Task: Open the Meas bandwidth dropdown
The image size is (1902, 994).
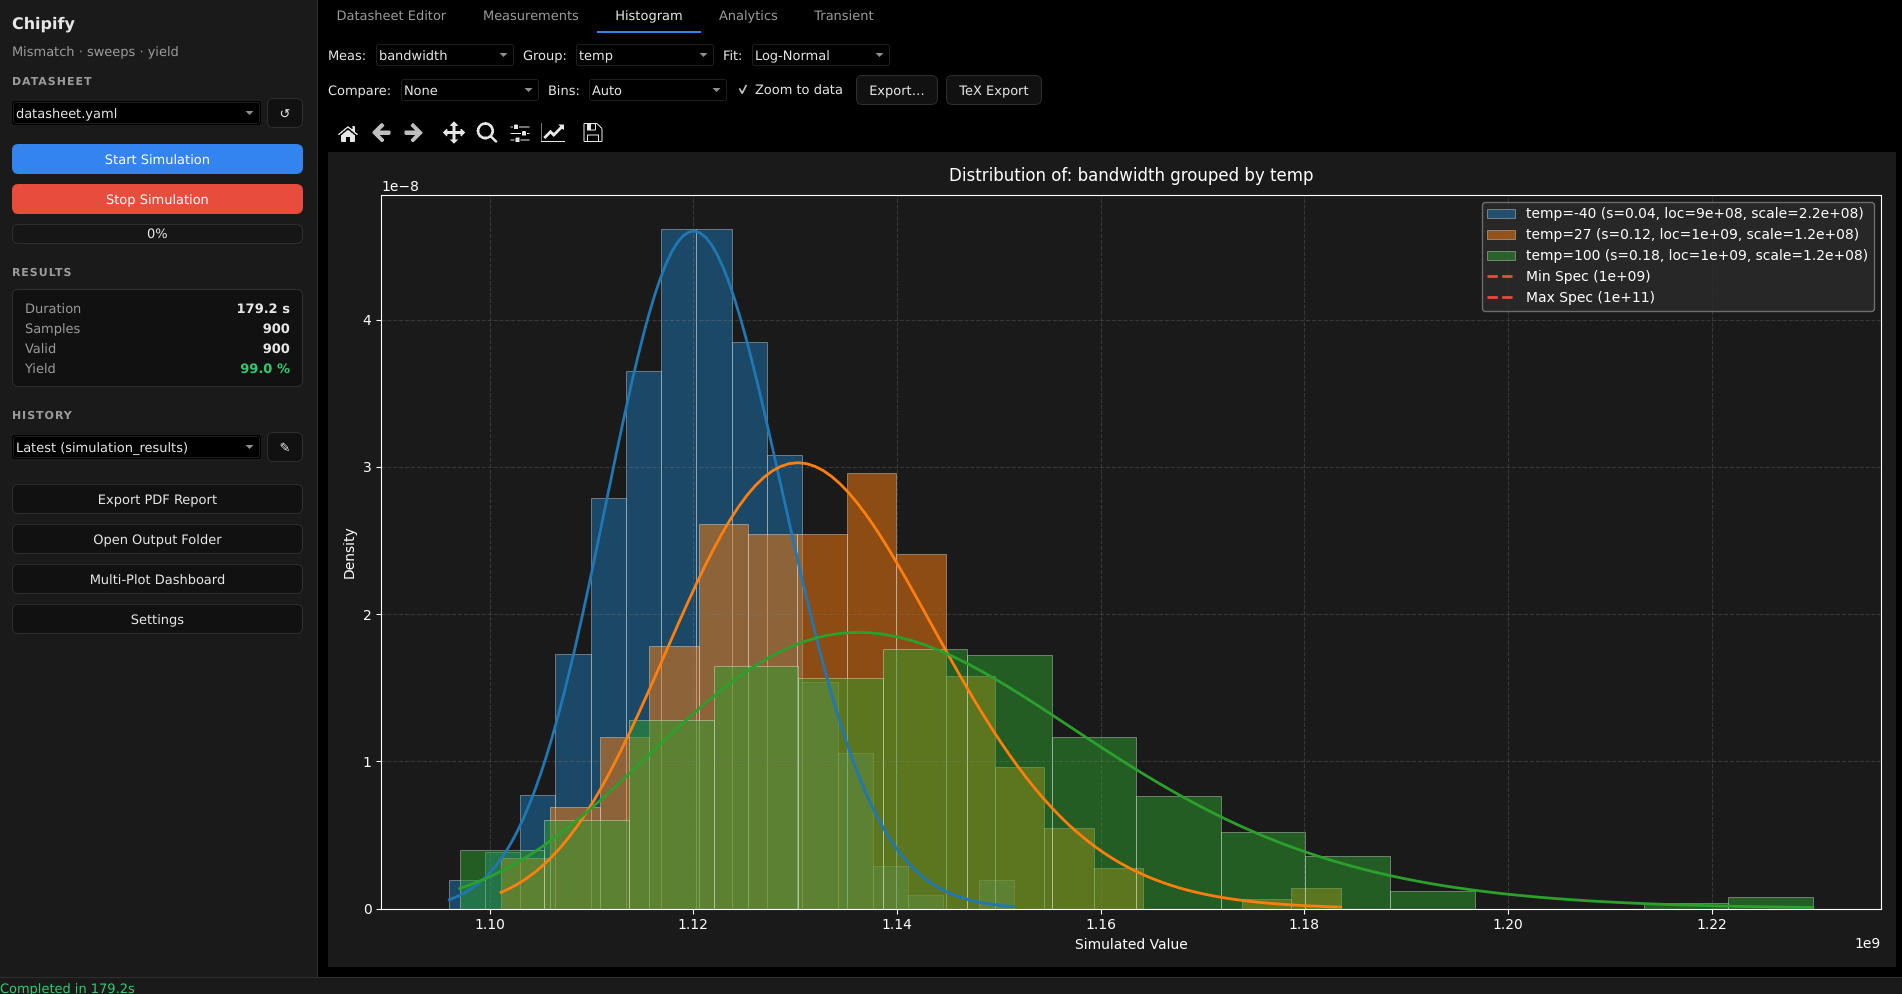Action: (x=444, y=55)
